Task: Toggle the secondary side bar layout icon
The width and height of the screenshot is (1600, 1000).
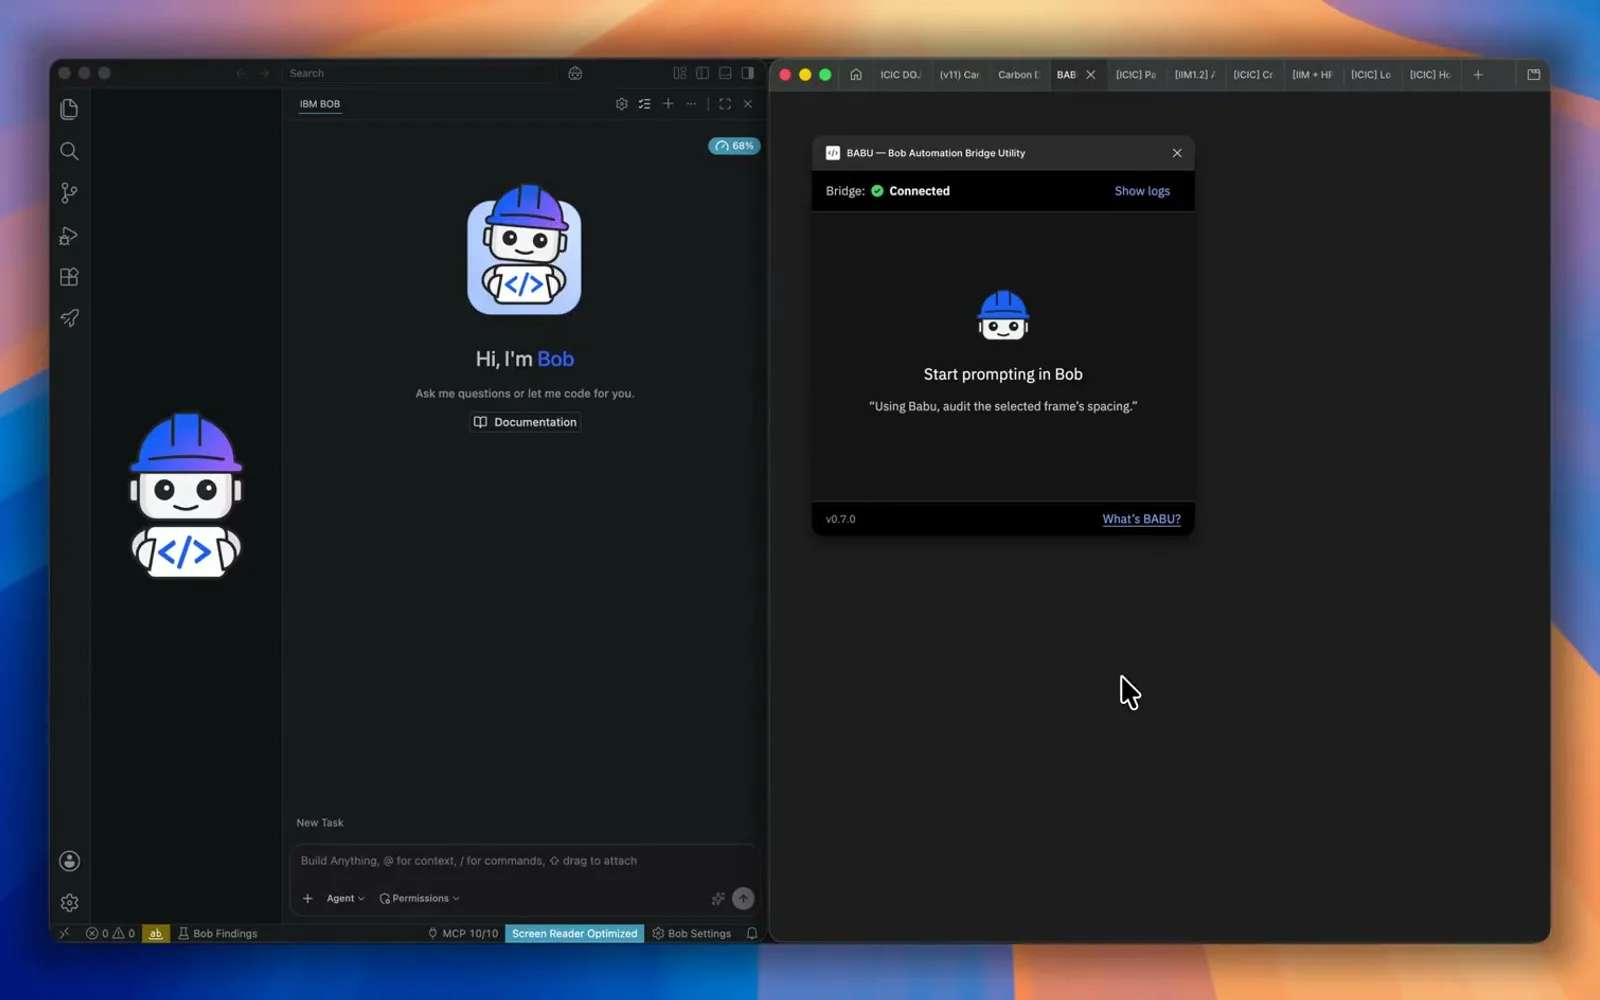Action: [x=747, y=73]
